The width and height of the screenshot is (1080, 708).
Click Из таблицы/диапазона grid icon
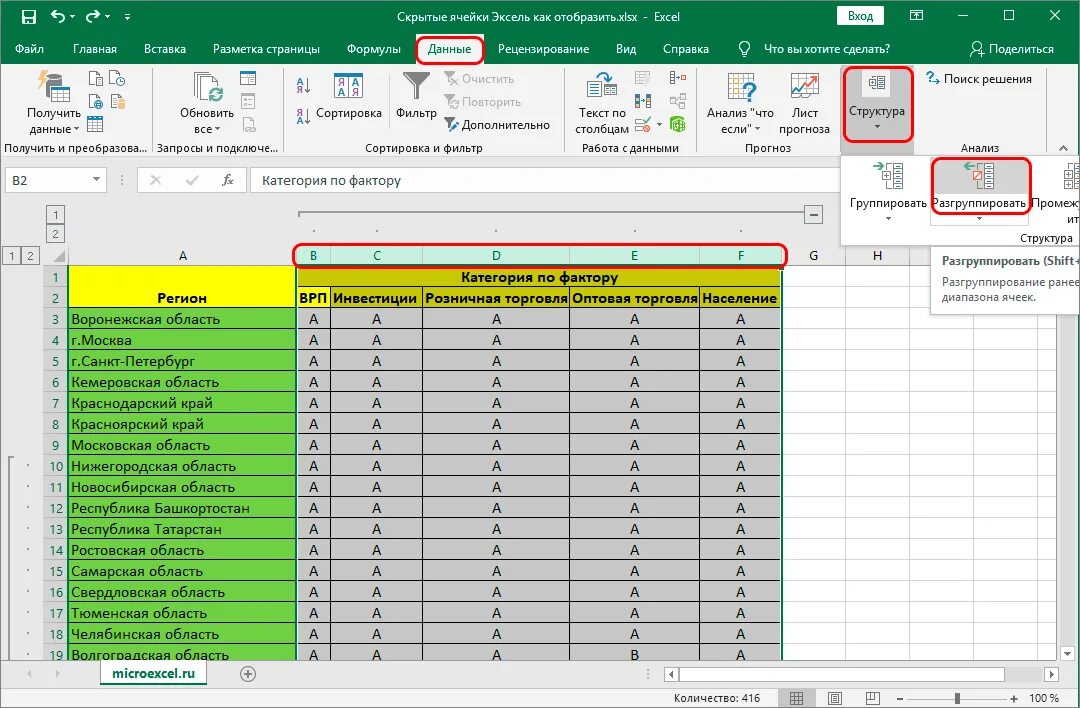[95, 124]
